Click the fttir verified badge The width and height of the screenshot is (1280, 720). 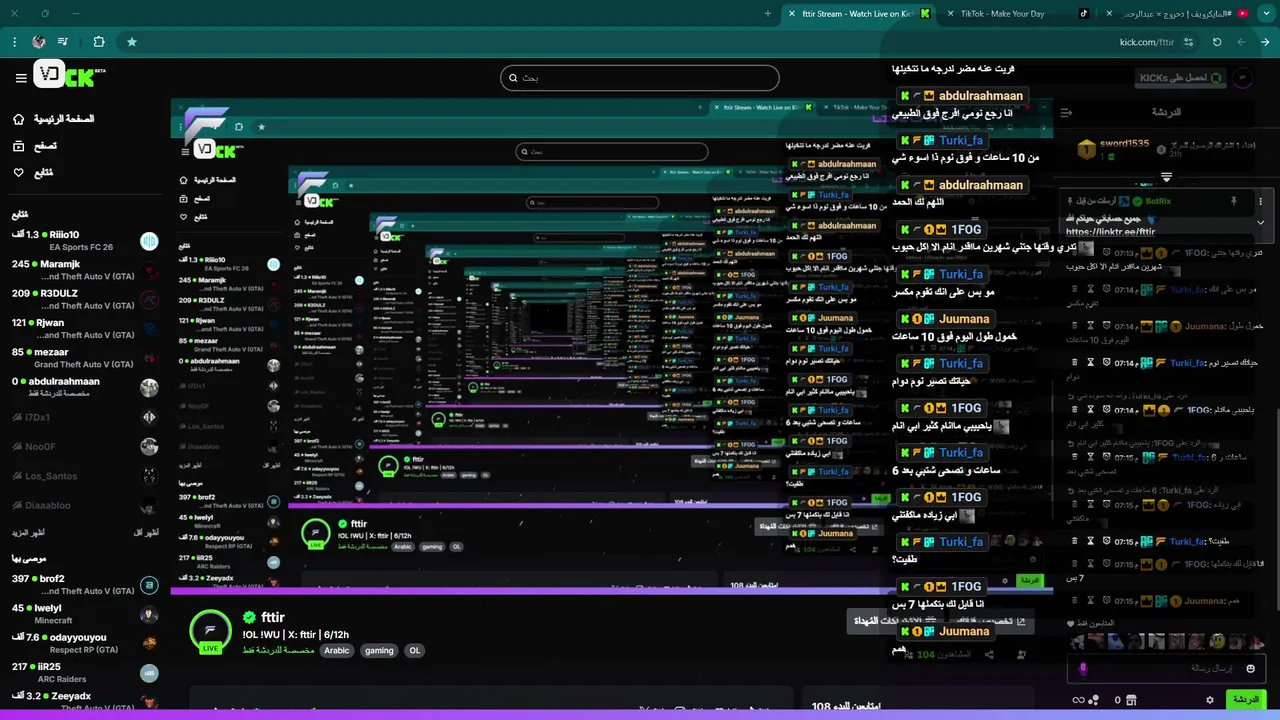(x=249, y=618)
